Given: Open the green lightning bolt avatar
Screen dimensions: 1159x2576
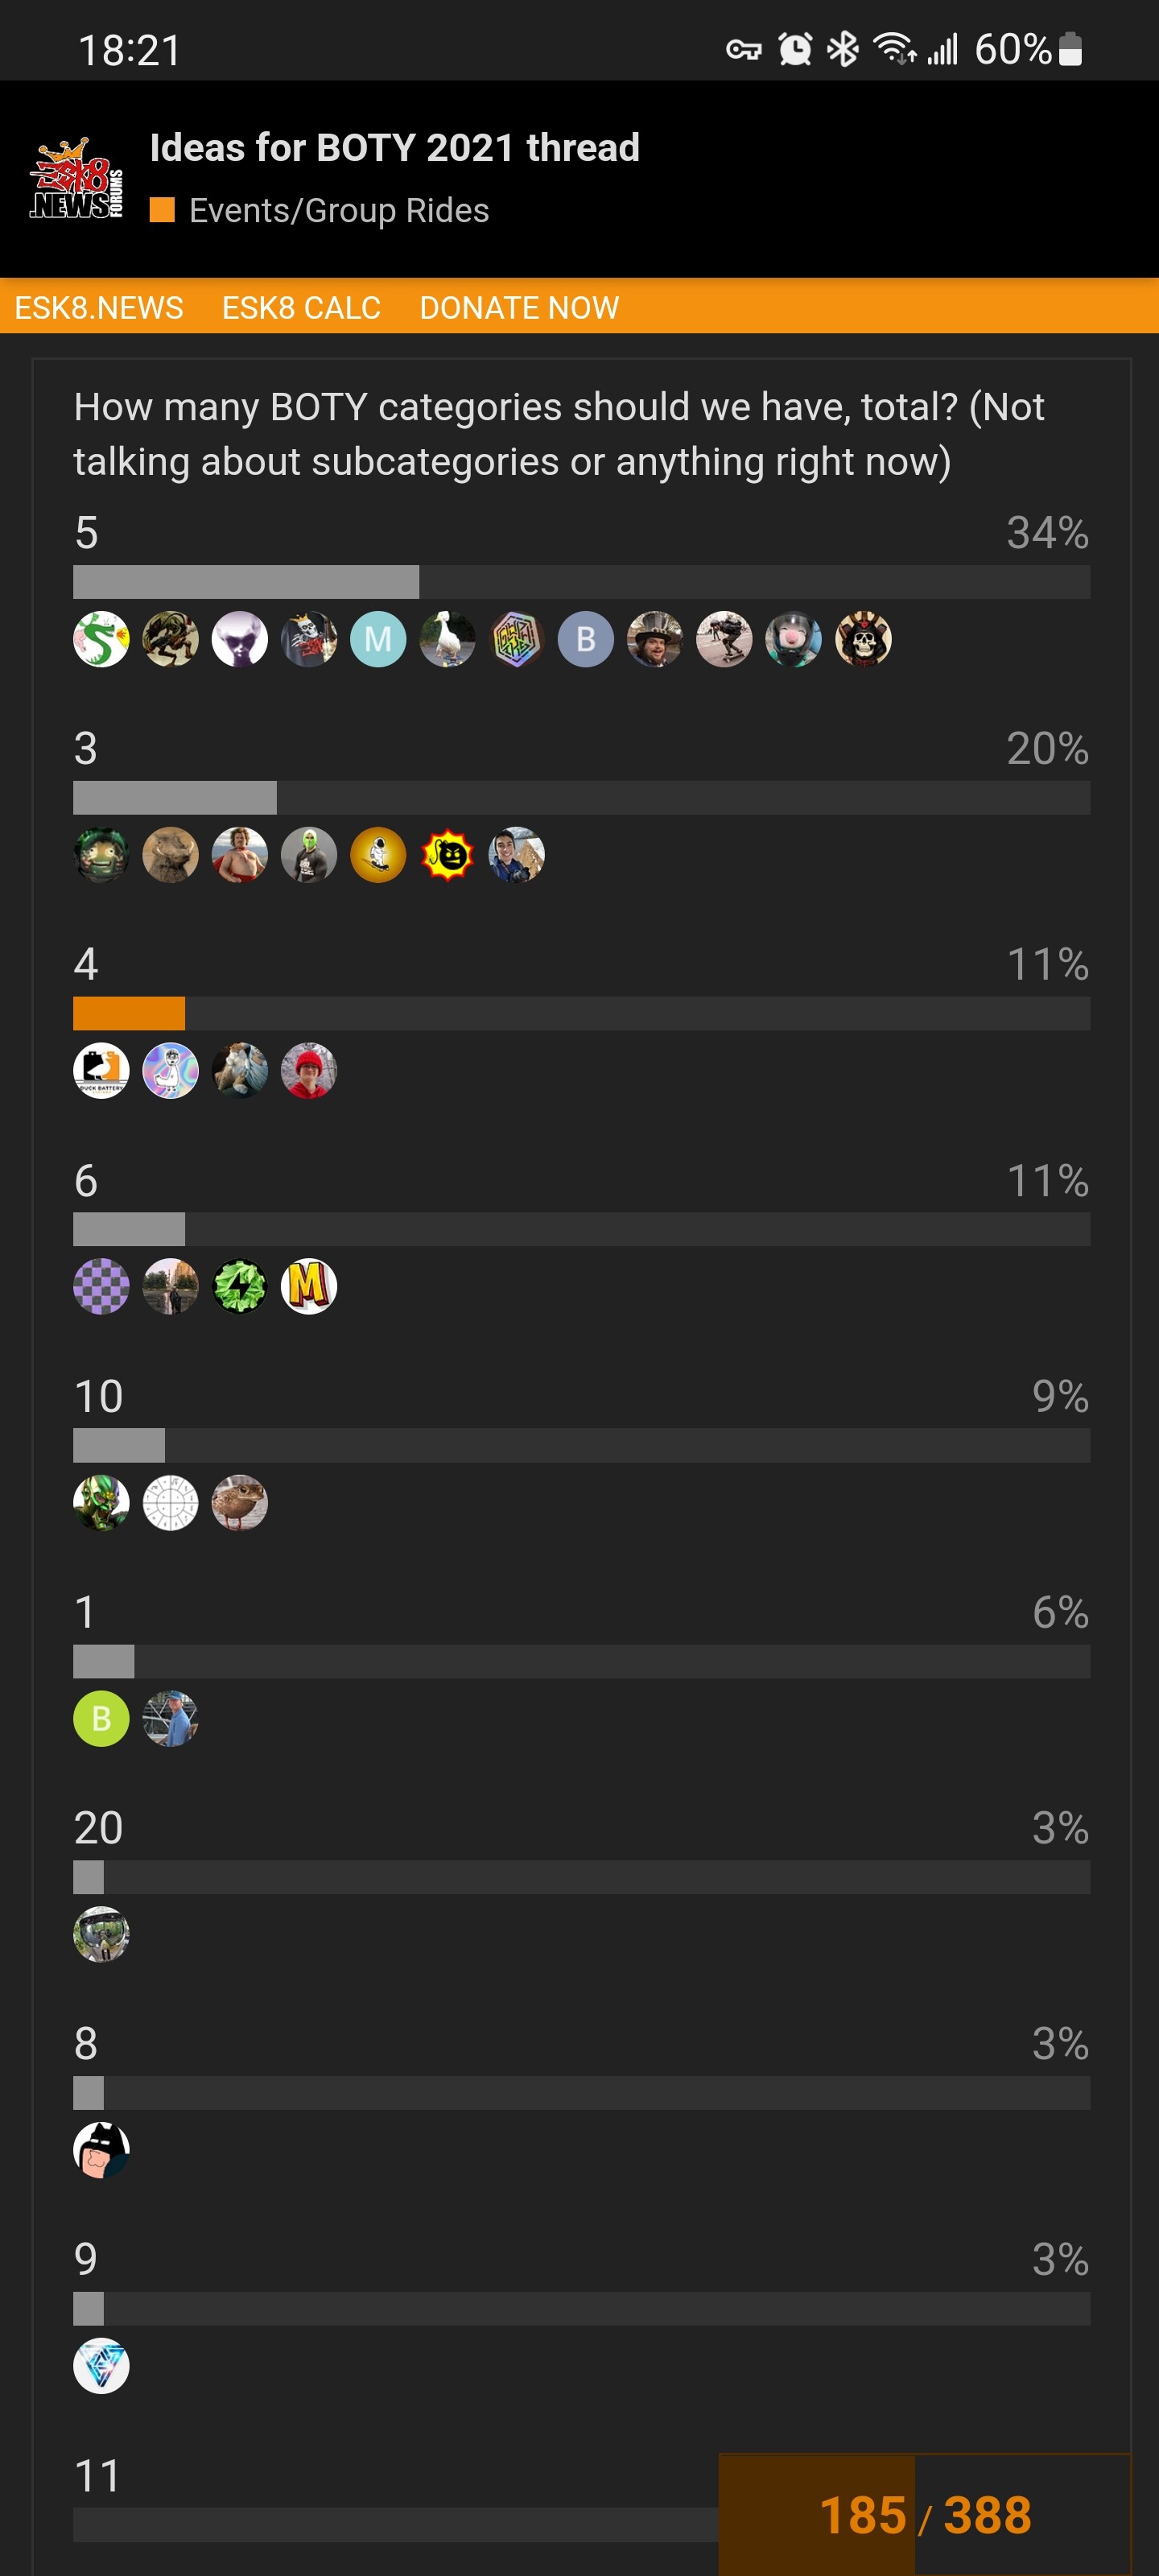Looking at the screenshot, I should tap(240, 1286).
